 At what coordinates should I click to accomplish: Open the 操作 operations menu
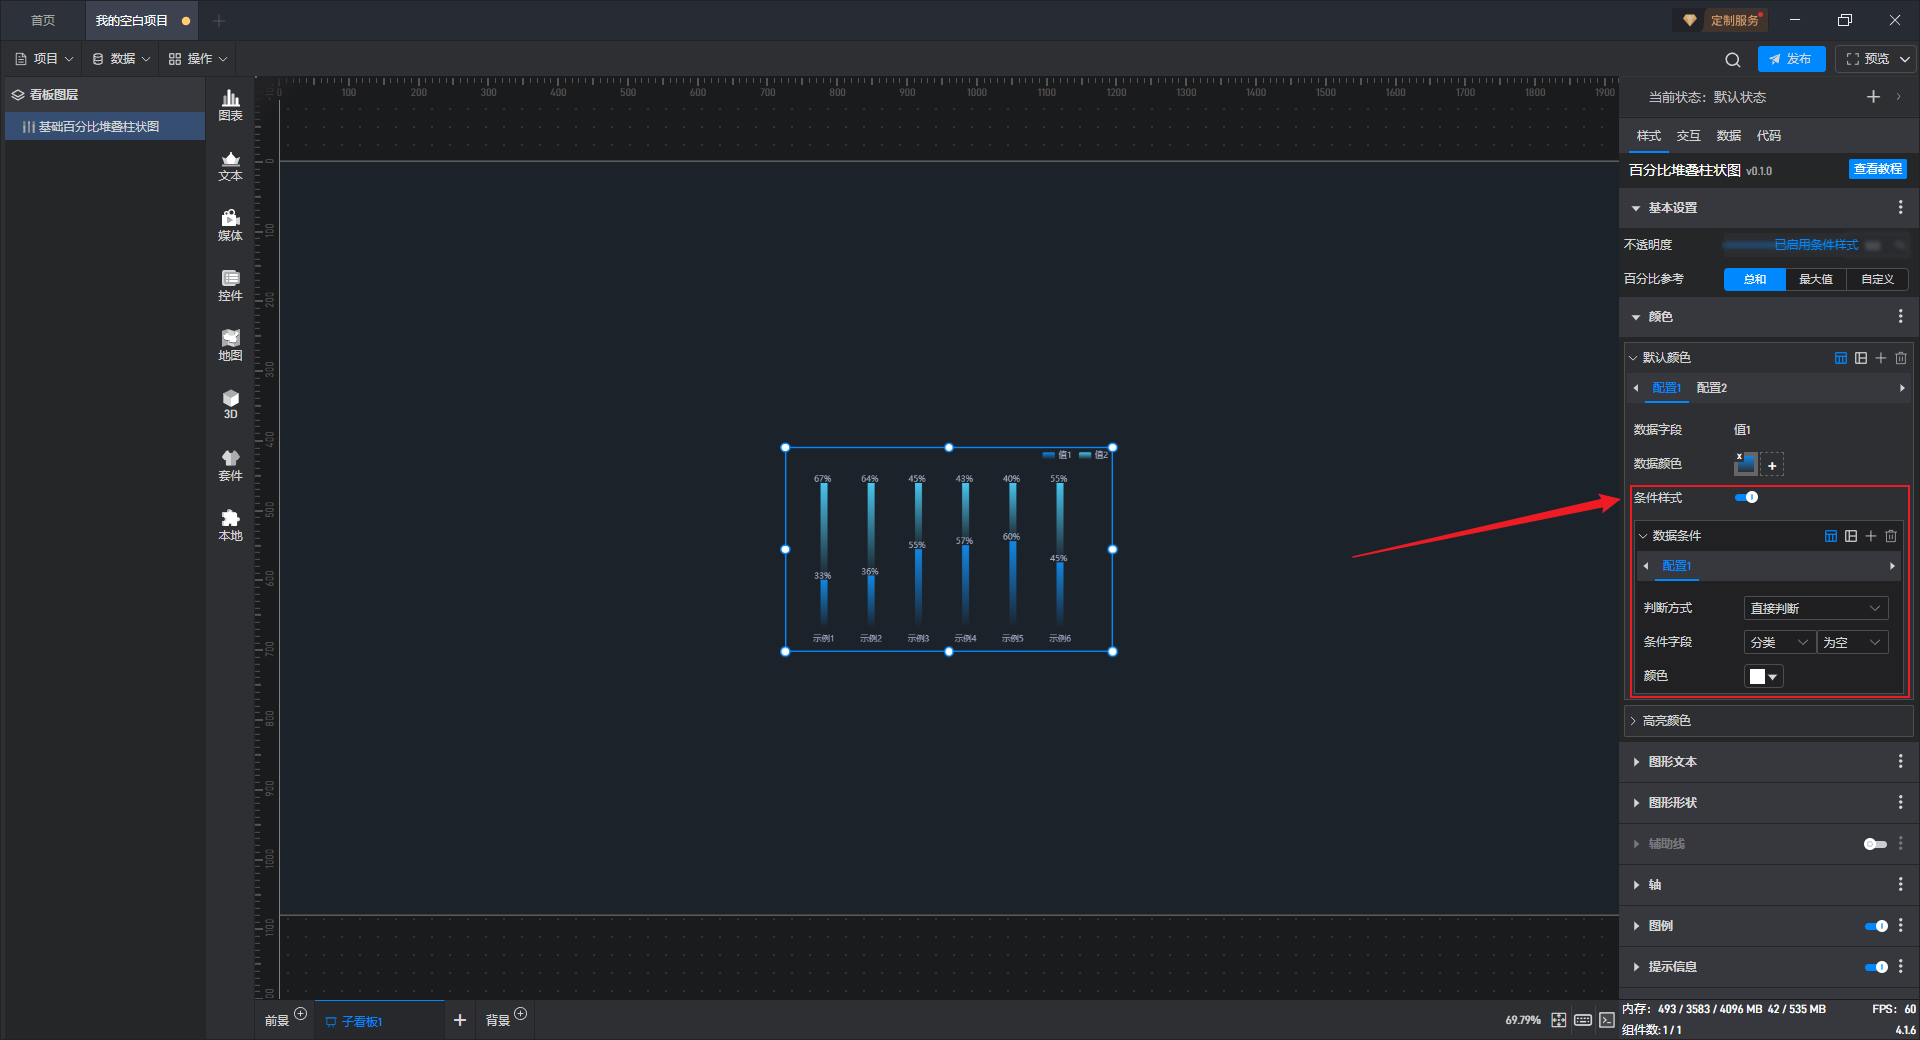198,59
